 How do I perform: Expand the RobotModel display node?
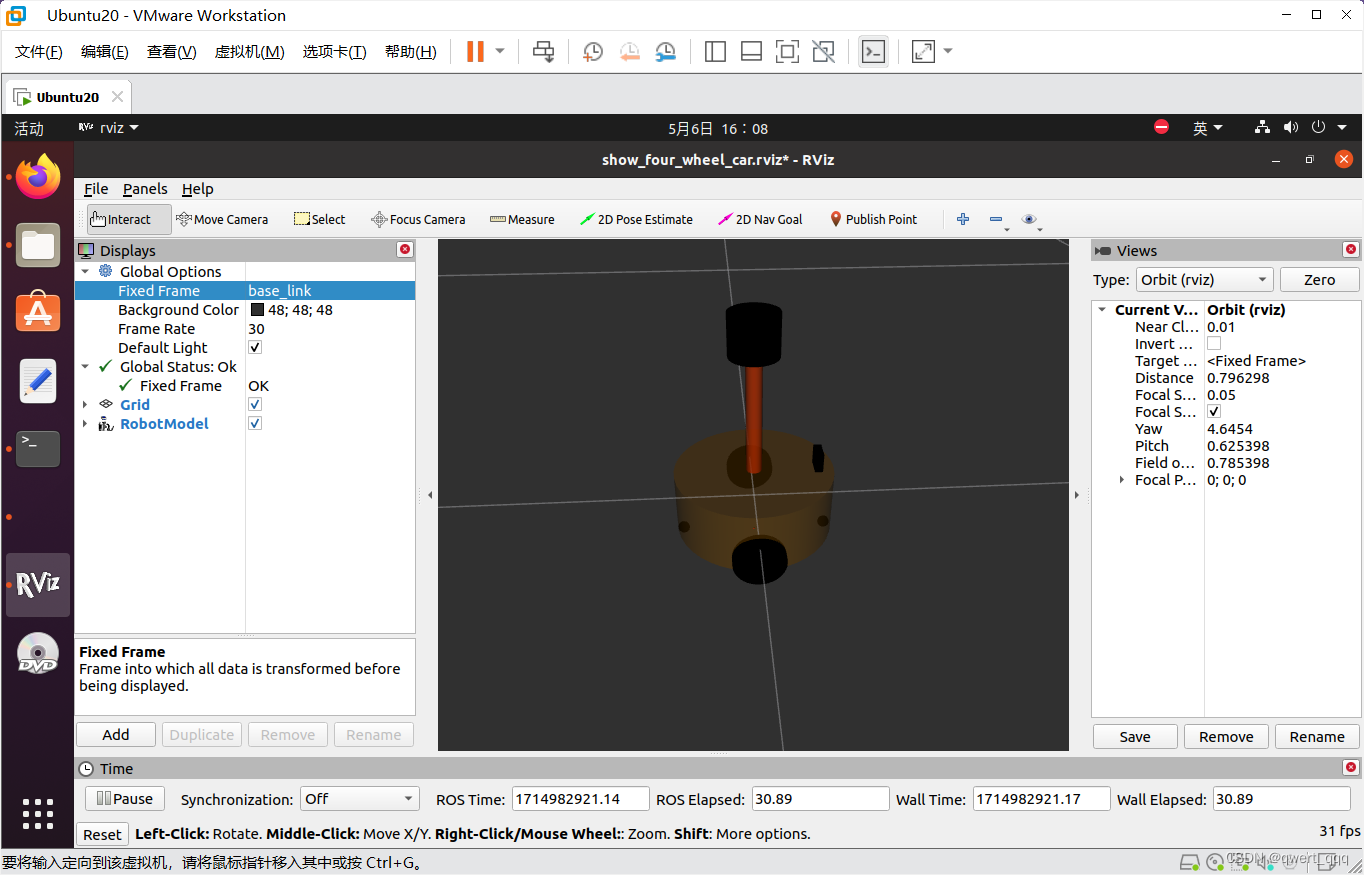(x=85, y=423)
